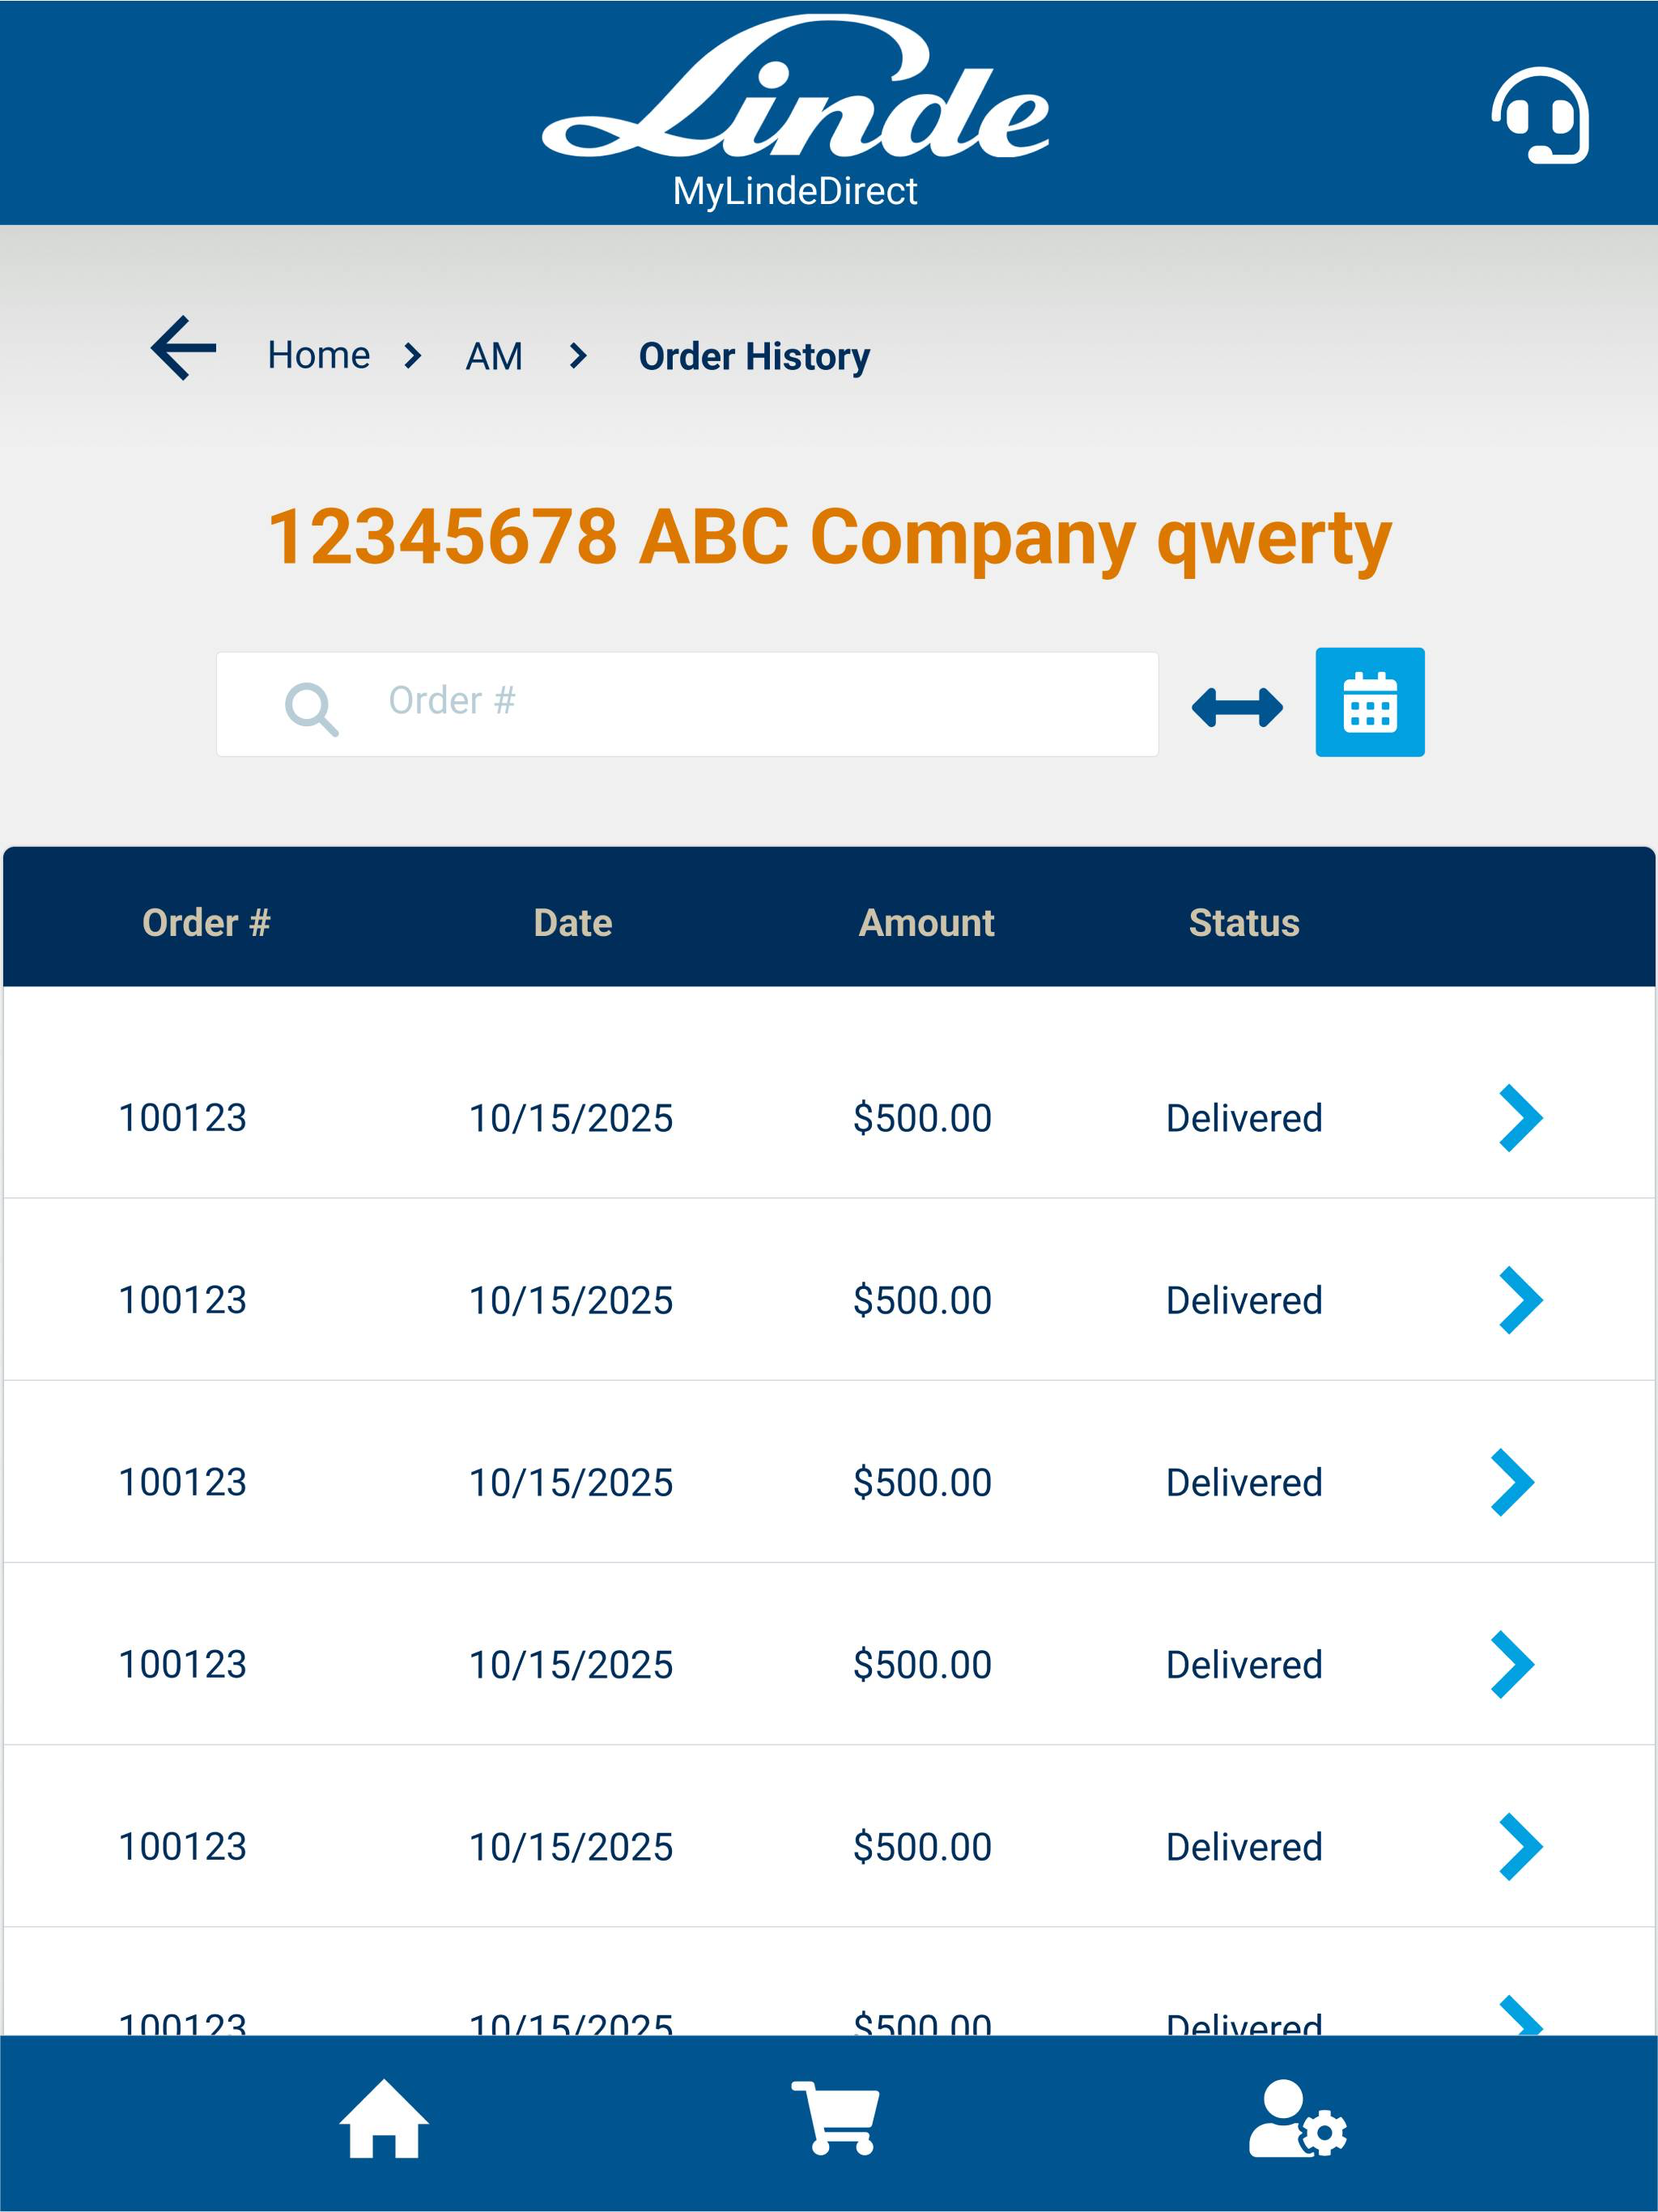Sort by the Amount column header
This screenshot has width=1658, height=2212.
coord(926,922)
